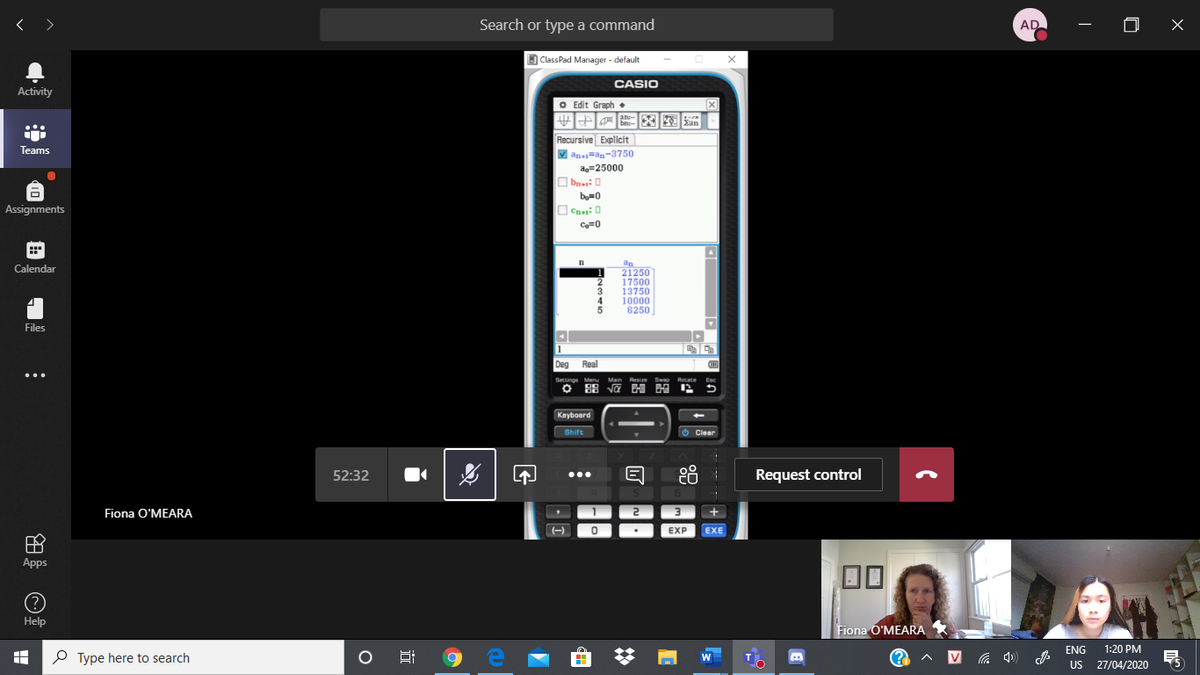
Task: Open the Edit menu in ClassPad
Action: tap(580, 105)
